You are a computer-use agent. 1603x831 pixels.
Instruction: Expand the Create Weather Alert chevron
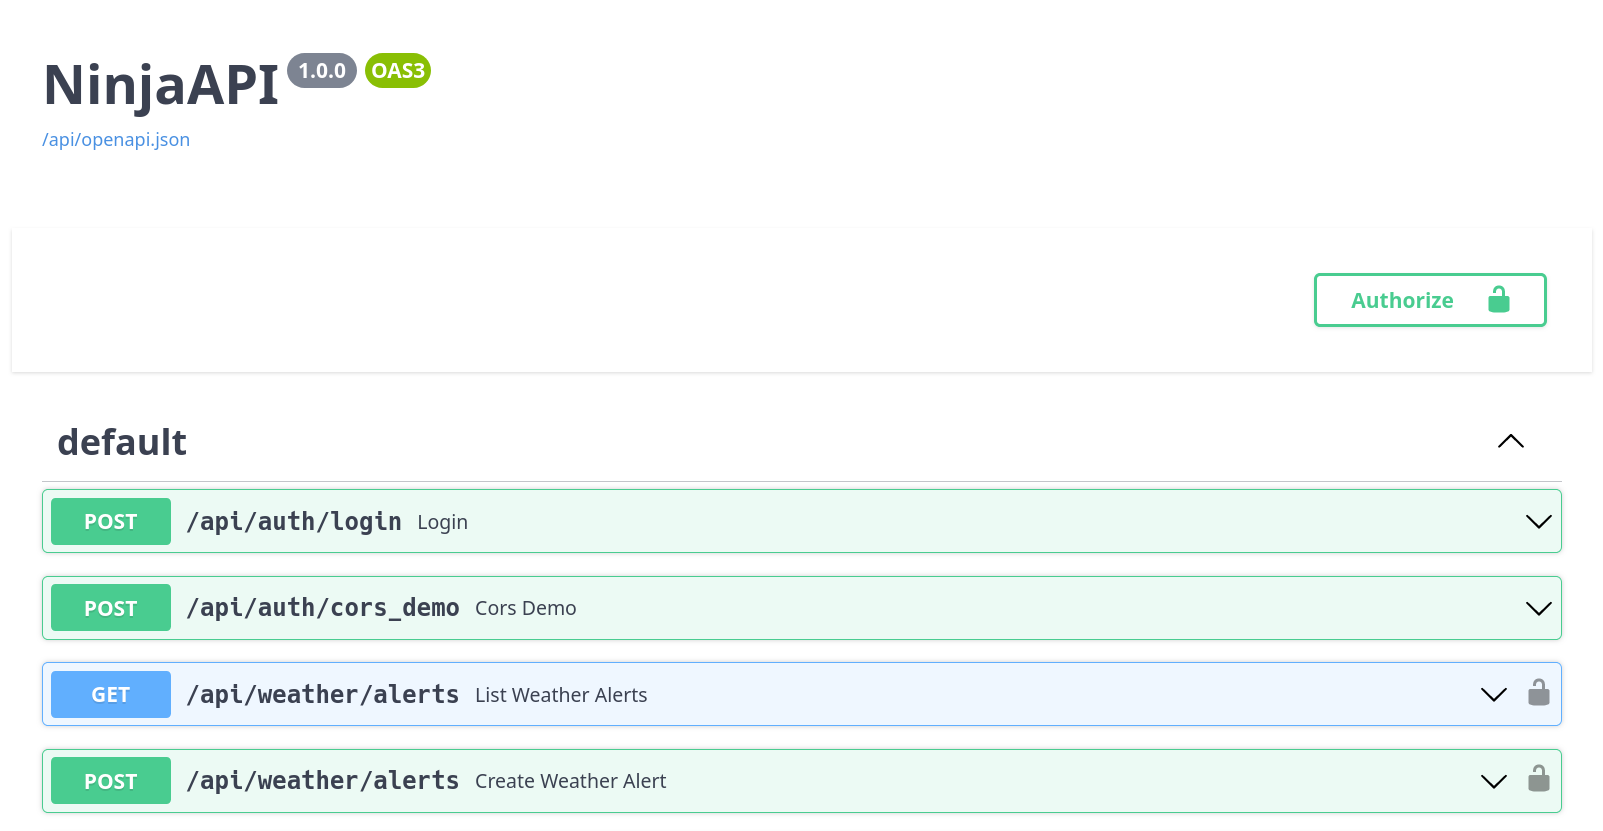pos(1493,781)
